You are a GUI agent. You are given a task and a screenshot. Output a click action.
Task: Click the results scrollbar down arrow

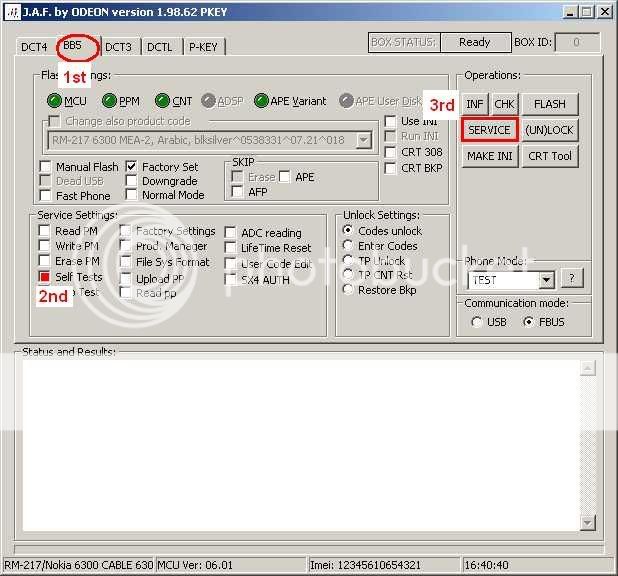tap(587, 523)
